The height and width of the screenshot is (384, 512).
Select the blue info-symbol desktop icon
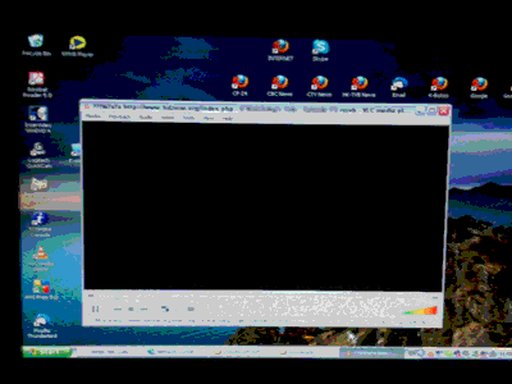40,224
